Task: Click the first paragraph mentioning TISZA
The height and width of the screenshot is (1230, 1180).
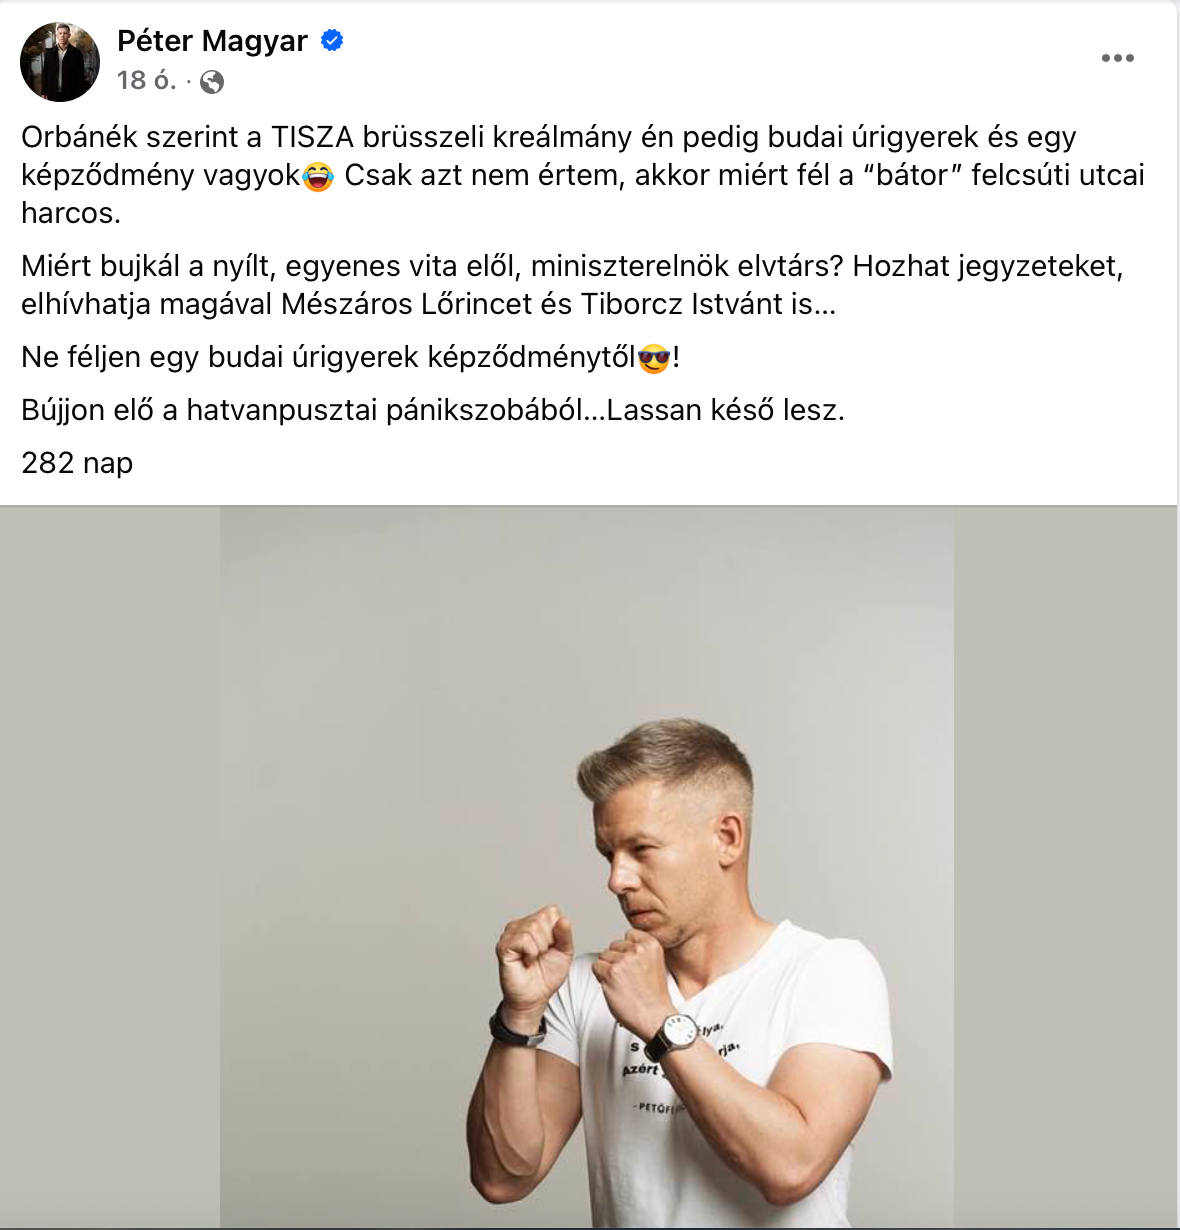Action: click(x=583, y=175)
